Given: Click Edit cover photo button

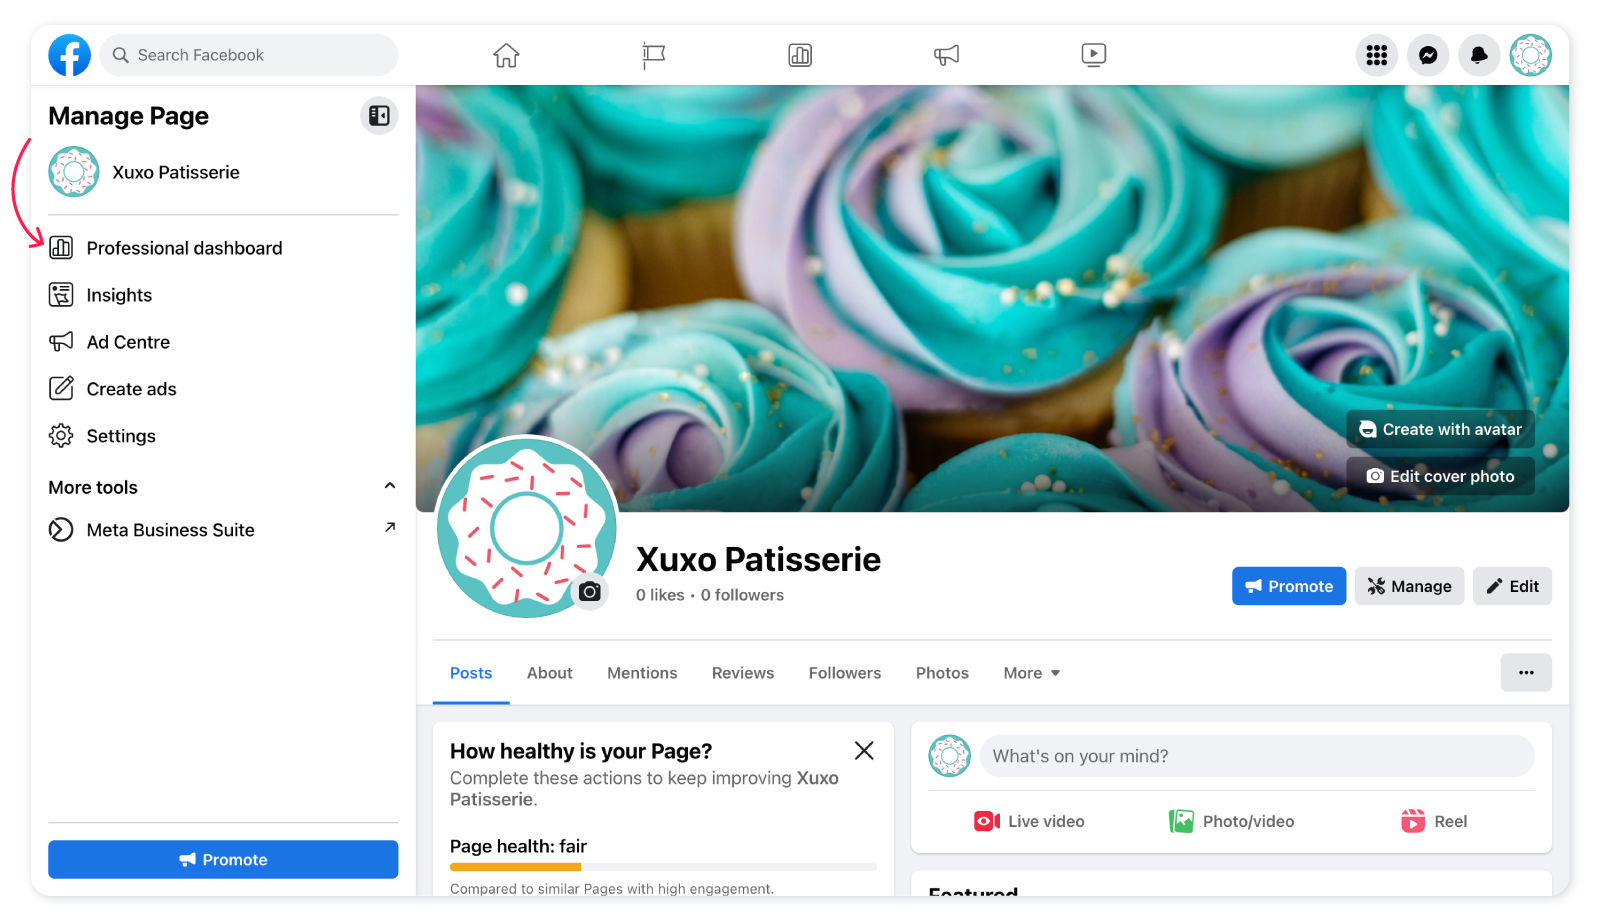Looking at the screenshot, I should (x=1440, y=476).
